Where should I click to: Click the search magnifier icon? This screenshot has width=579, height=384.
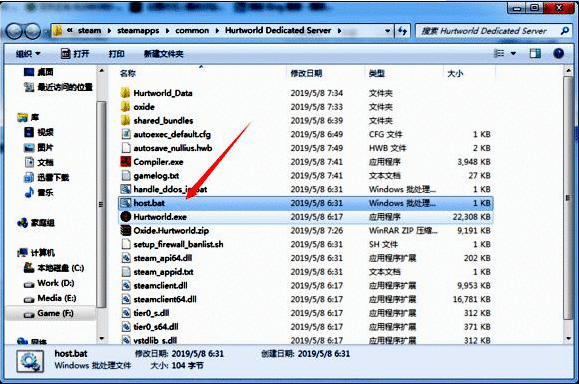point(565,31)
